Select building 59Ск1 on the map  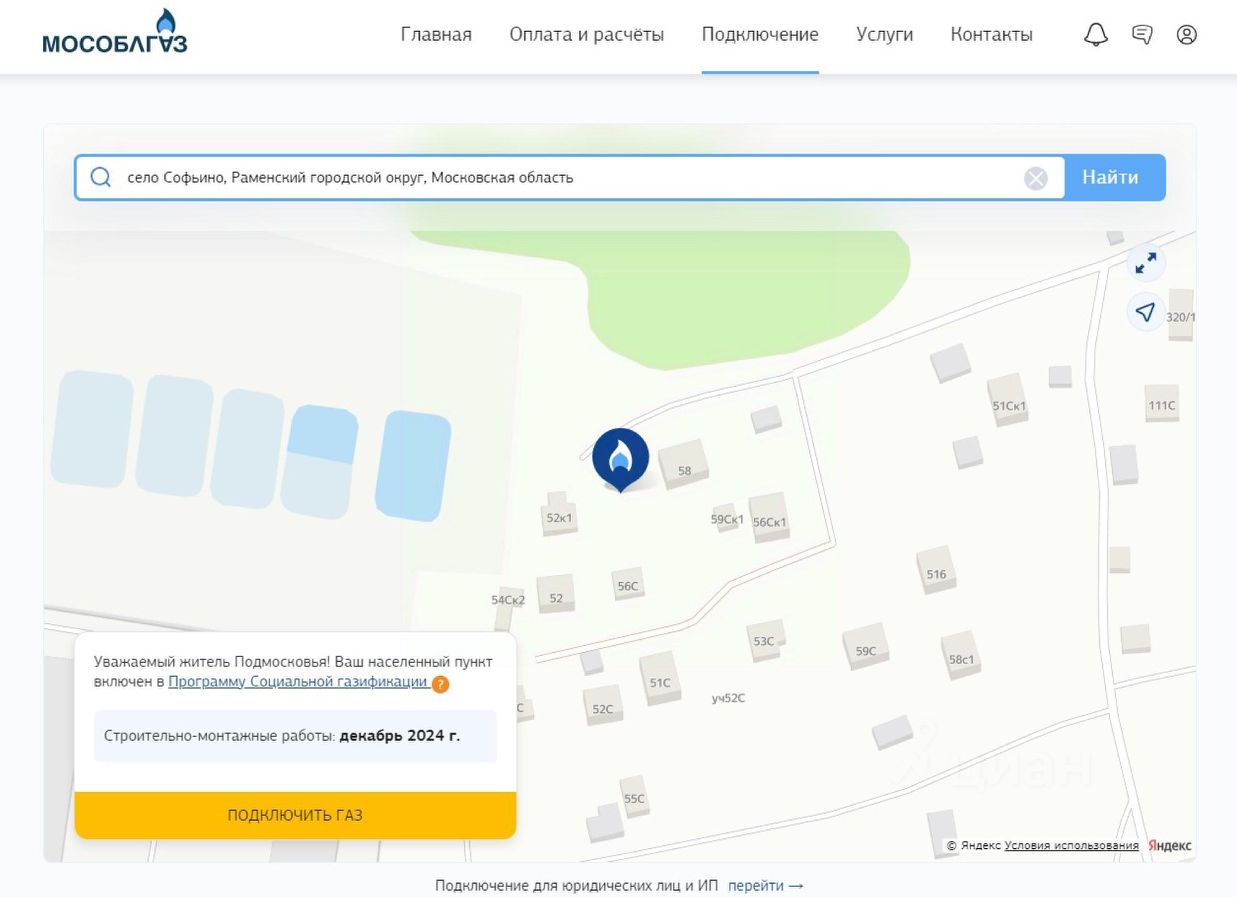pyautogui.click(x=727, y=518)
